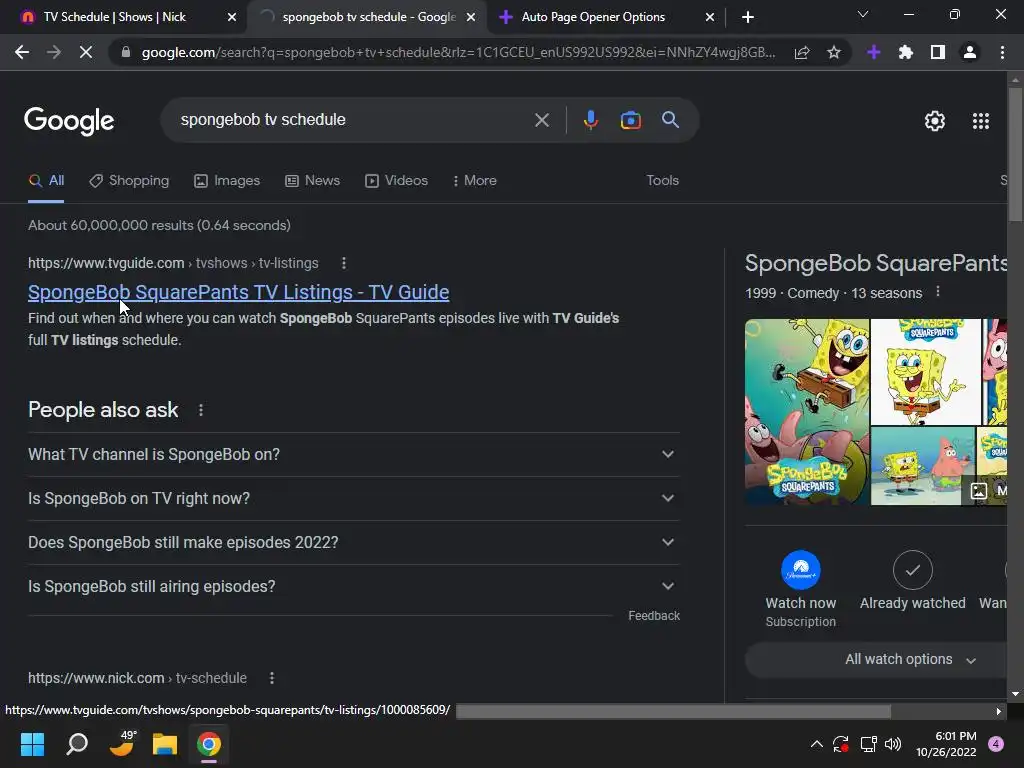Go to Google home via logo
This screenshot has height=768, width=1024.
69,120
